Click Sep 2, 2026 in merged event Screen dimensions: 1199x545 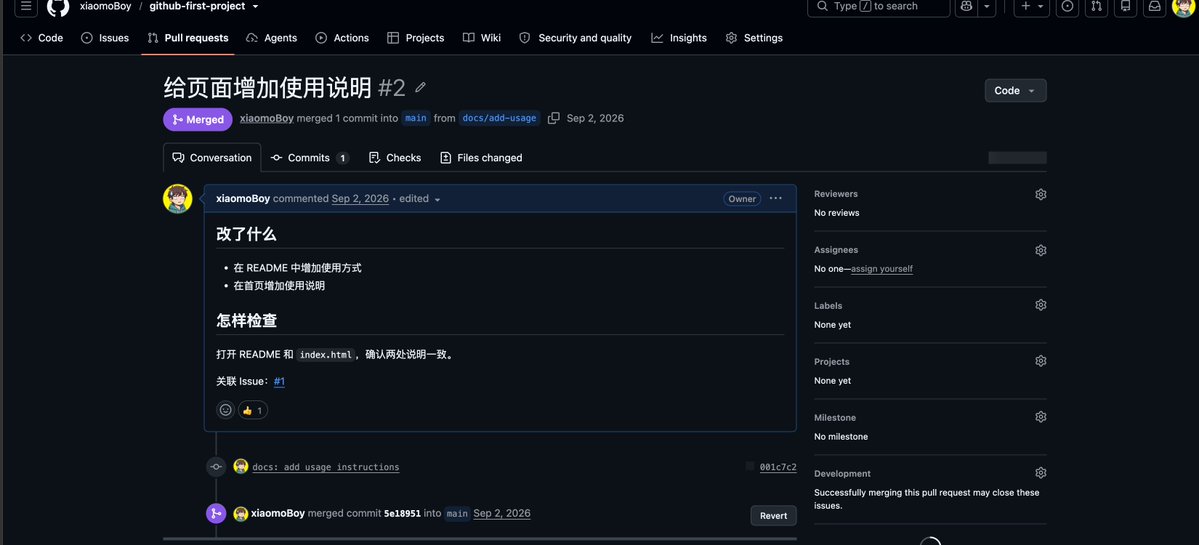[x=502, y=514]
